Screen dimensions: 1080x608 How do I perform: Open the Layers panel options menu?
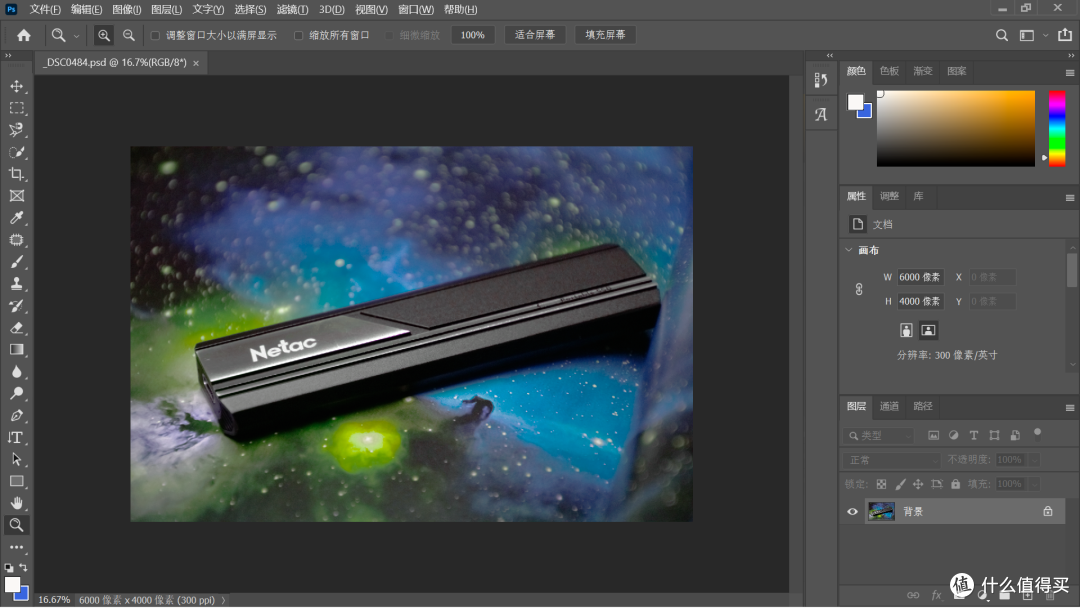1070,408
